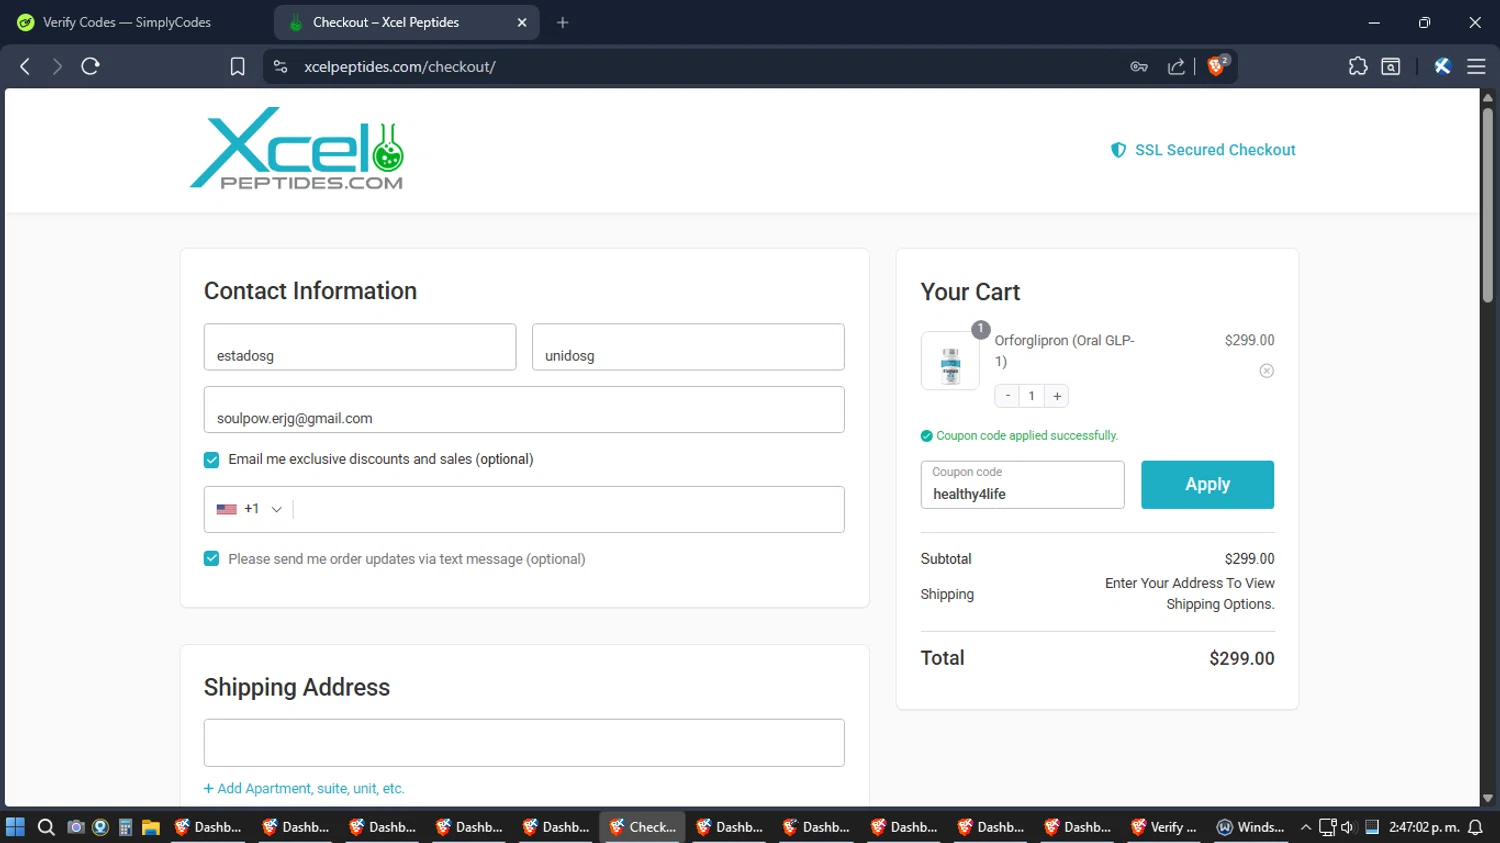Uncheck email exclusive discounts checkbox
Viewport: 1500px width, 843px height.
(211, 460)
